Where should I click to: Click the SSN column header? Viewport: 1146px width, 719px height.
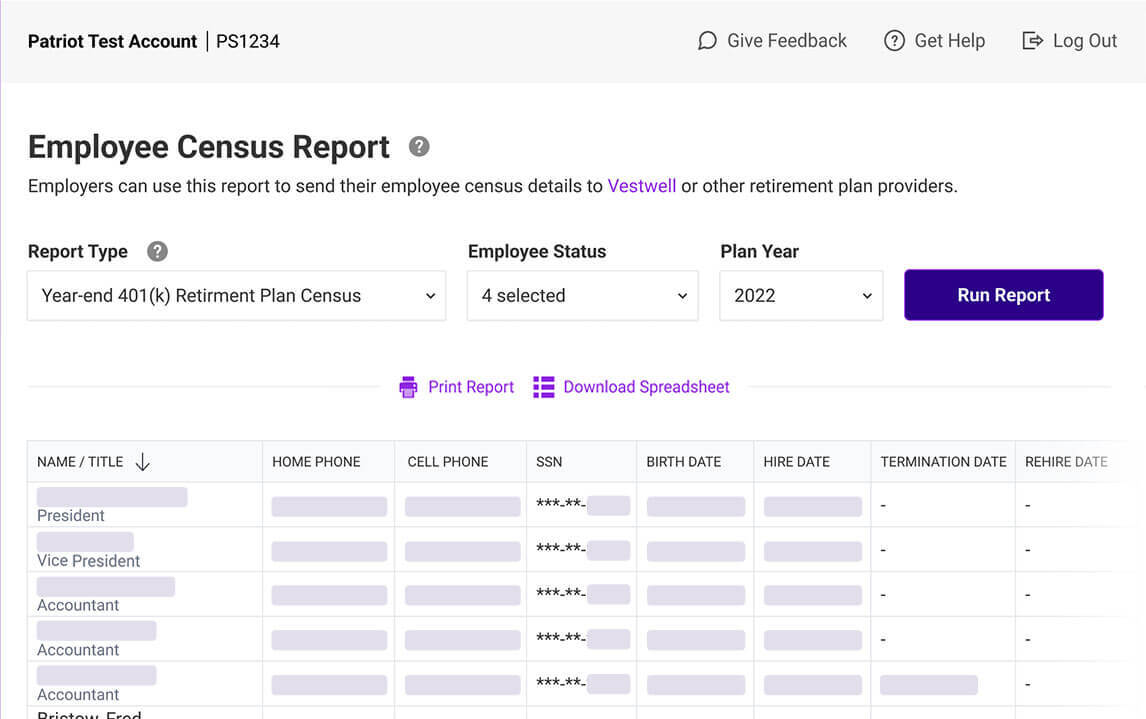coord(549,462)
